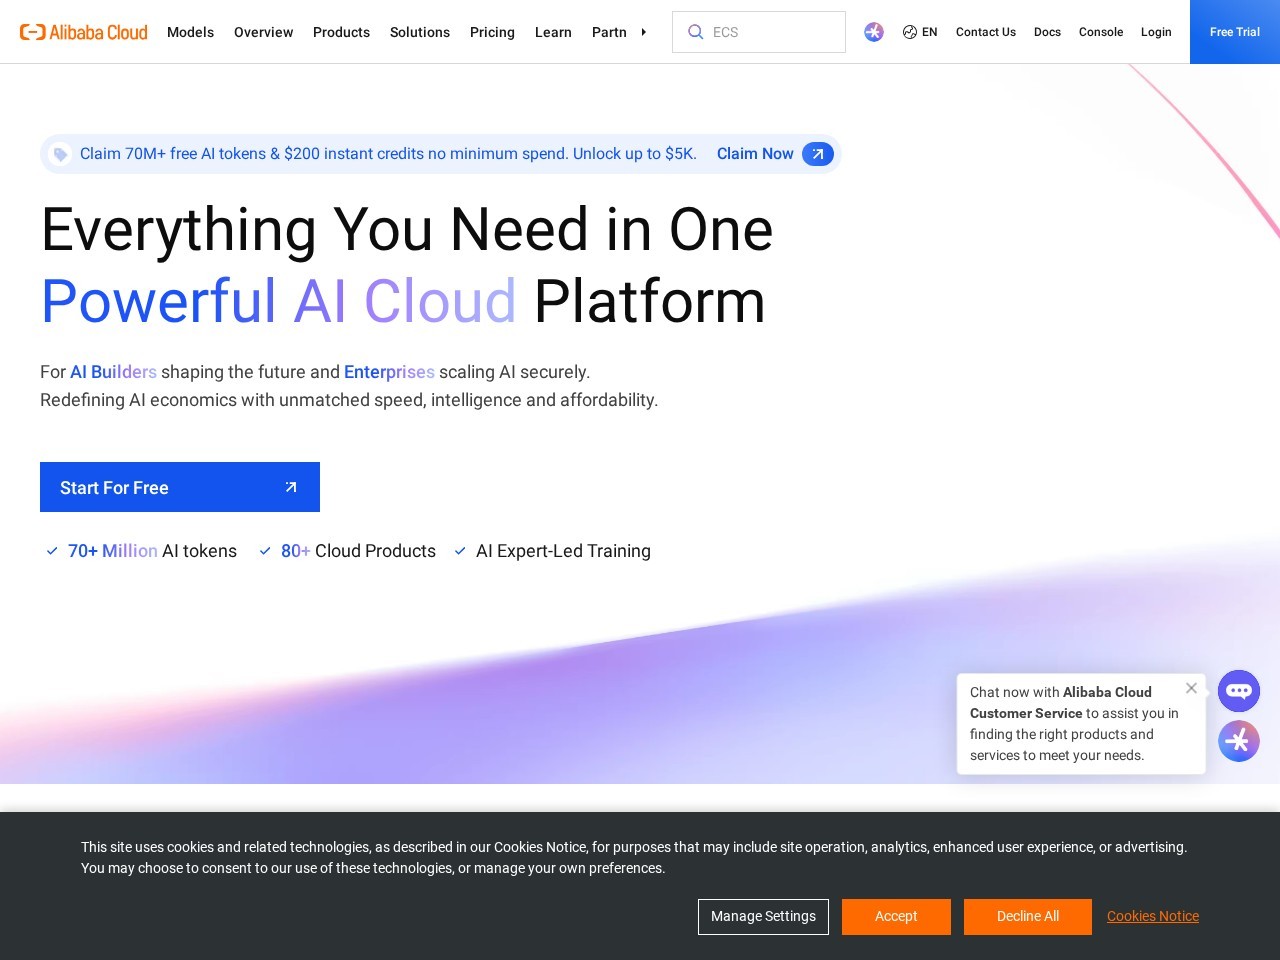Screen dimensions: 1280x960
Task: Click the Alibaba Cloud logo
Action: 84,32
